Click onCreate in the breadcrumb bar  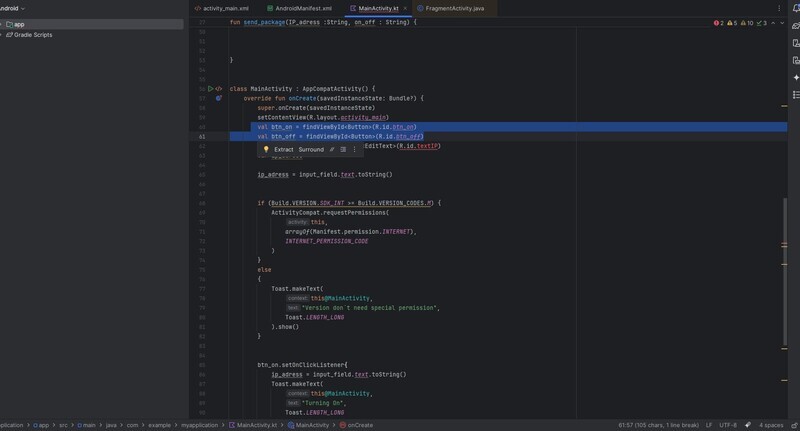coord(356,425)
